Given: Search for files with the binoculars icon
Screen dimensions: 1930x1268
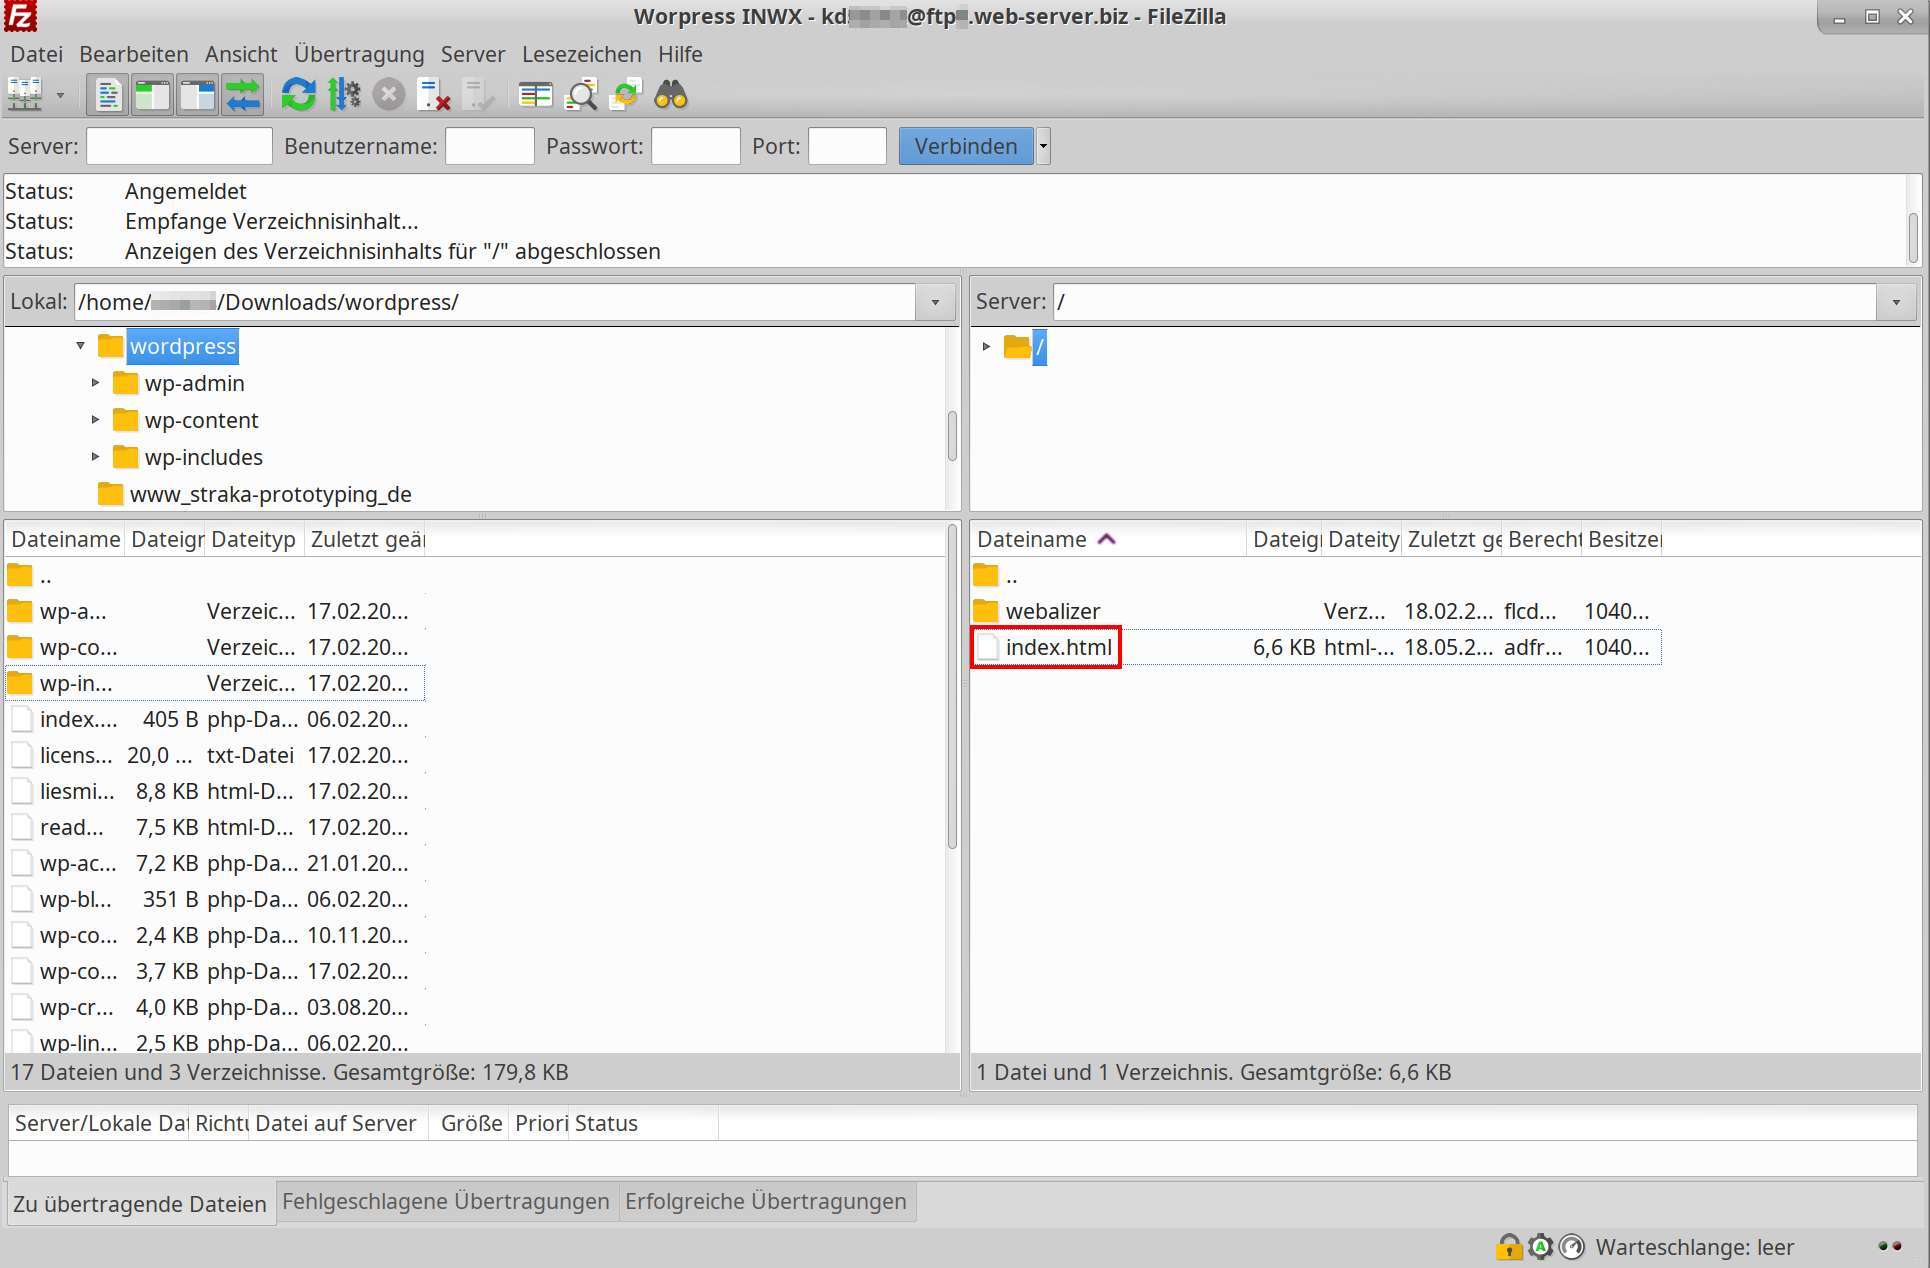Looking at the screenshot, I should [x=671, y=95].
